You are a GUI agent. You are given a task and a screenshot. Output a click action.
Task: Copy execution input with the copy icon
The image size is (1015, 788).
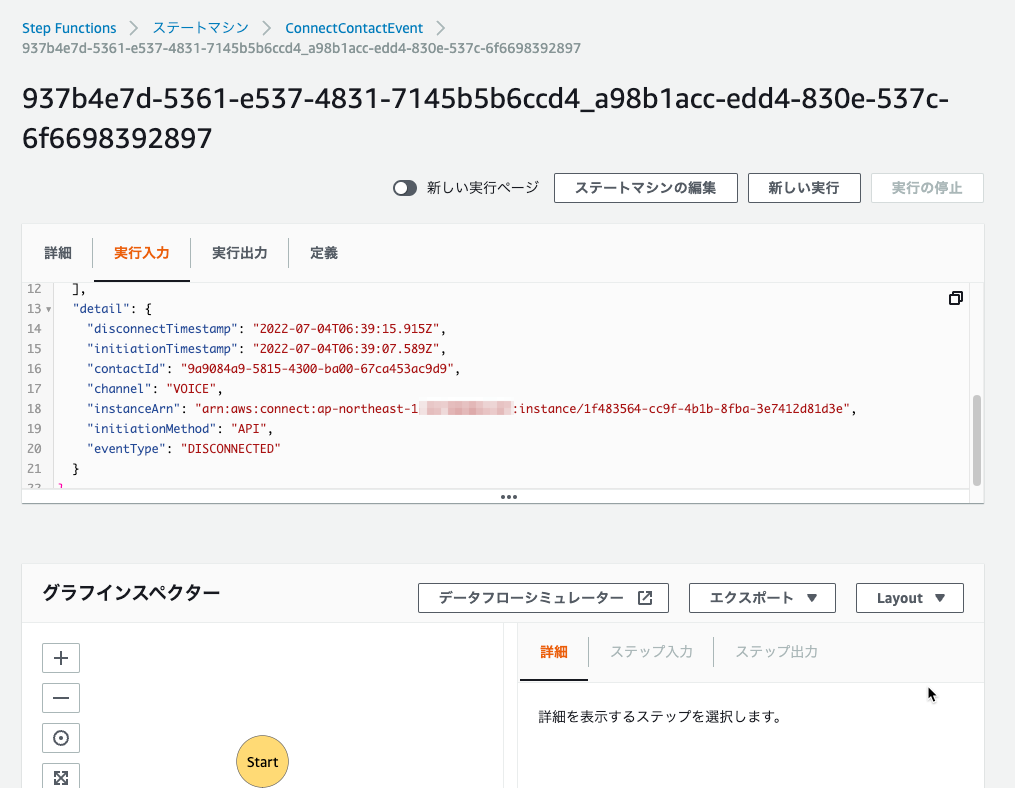(955, 298)
